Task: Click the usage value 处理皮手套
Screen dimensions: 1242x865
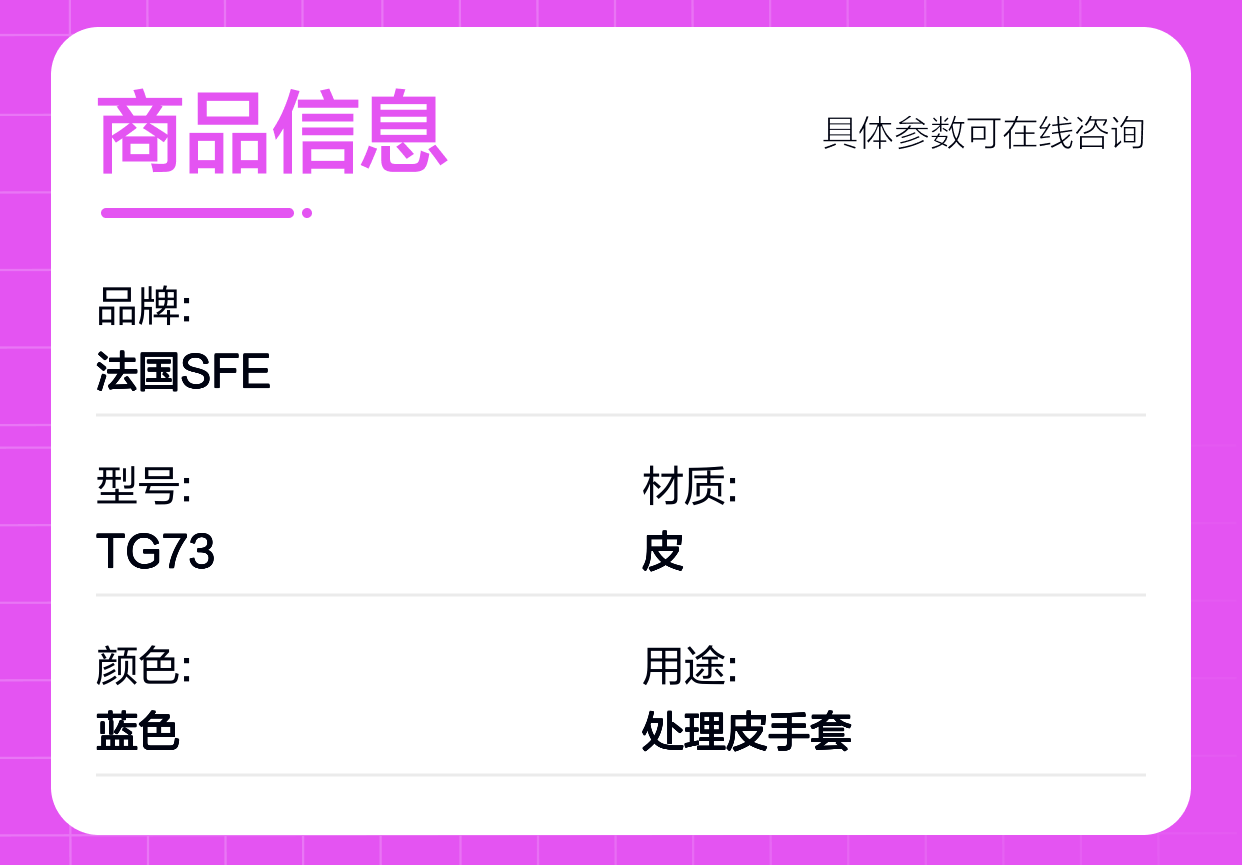Action: pos(746,732)
